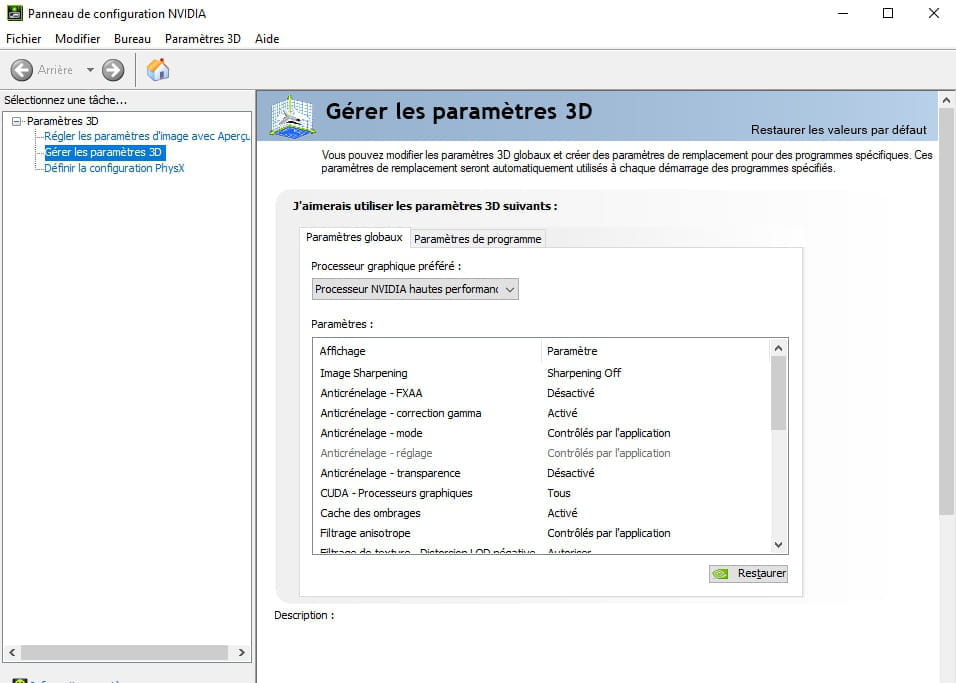
Task: Click settings list scroll up arrow
Action: point(778,348)
